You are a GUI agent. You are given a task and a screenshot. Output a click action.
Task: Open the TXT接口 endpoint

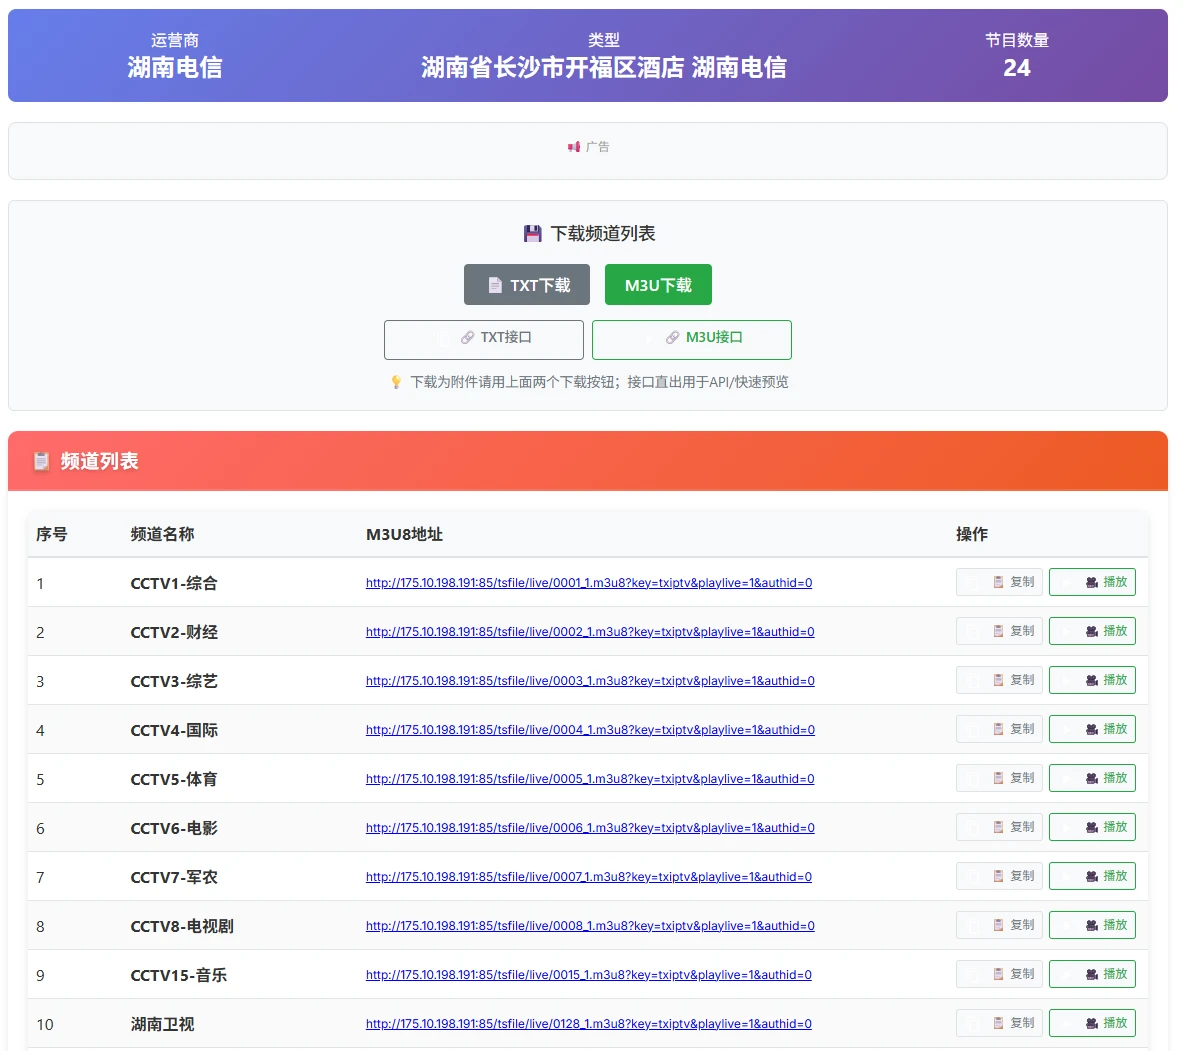(x=483, y=339)
